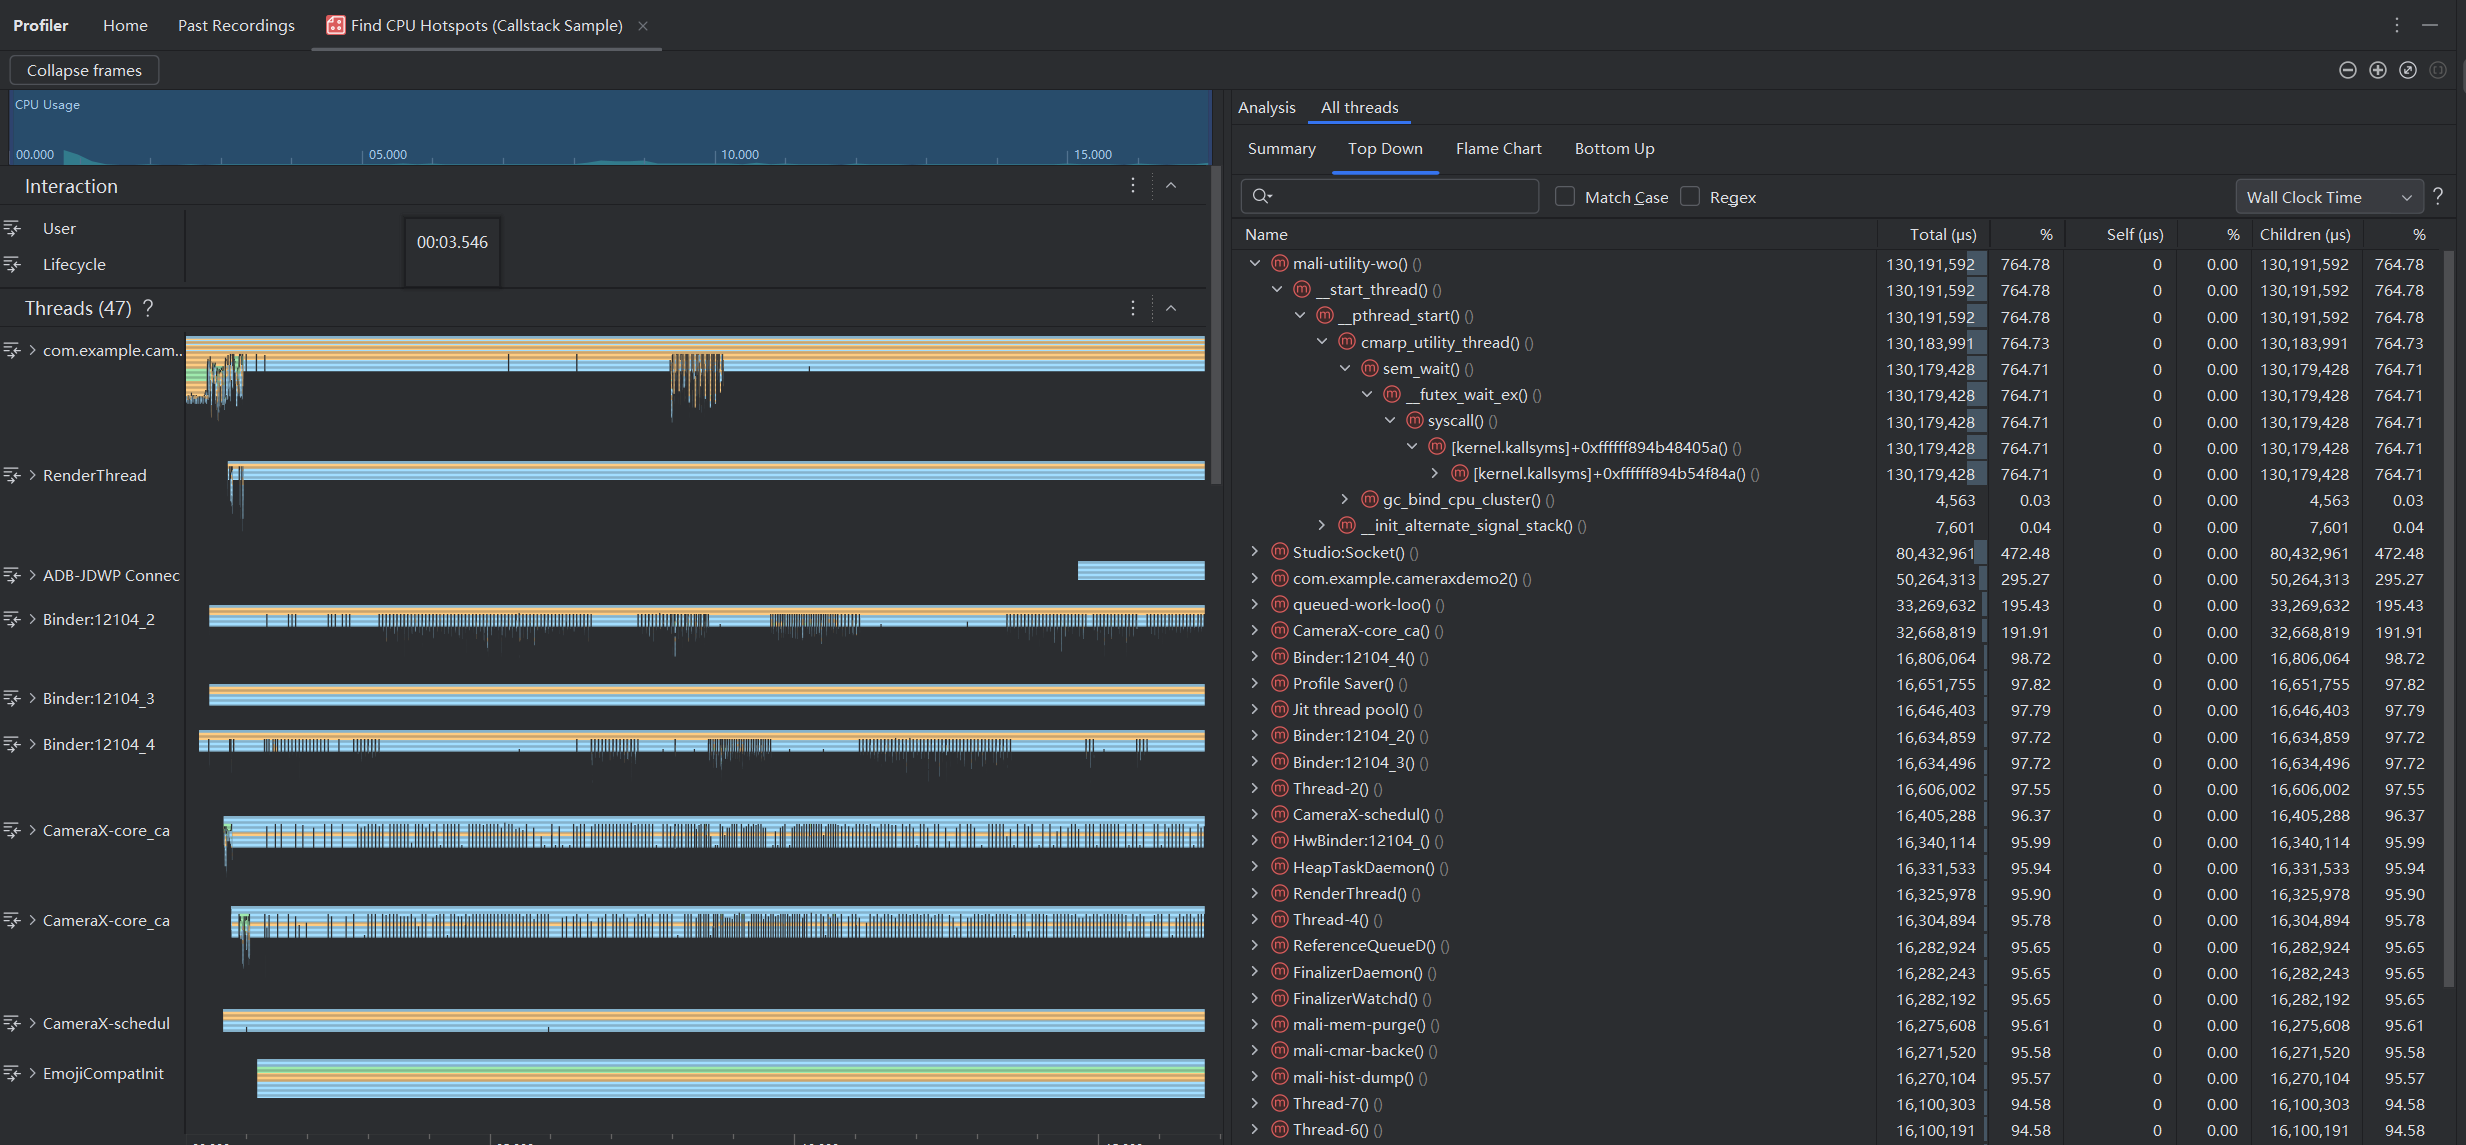2466x1145 pixels.
Task: Click the help icon beside Threads (47)
Action: [x=149, y=308]
